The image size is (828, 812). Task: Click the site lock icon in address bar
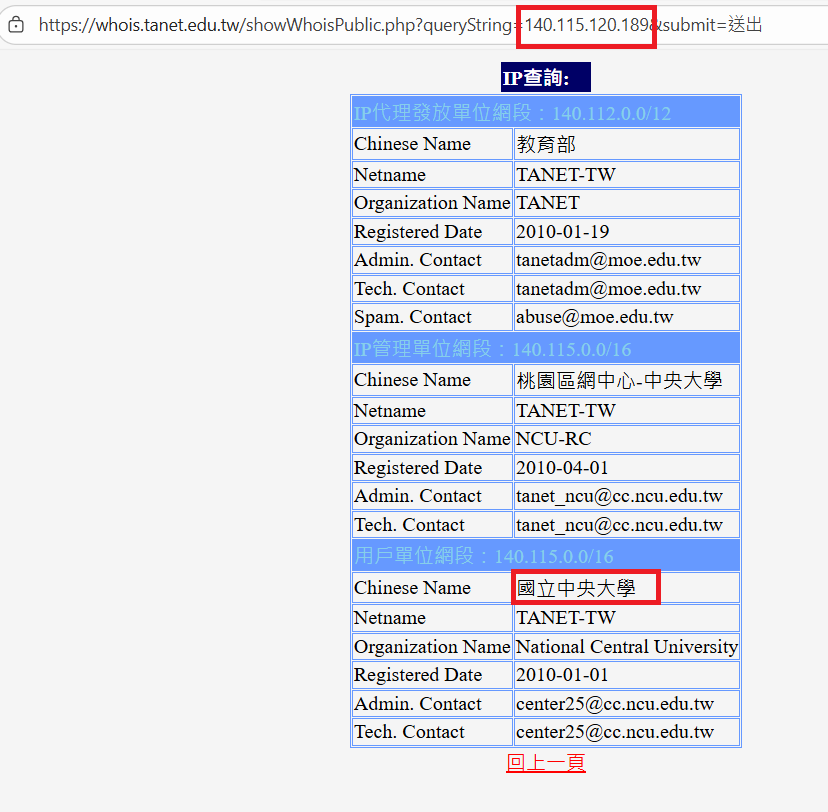pos(16,24)
